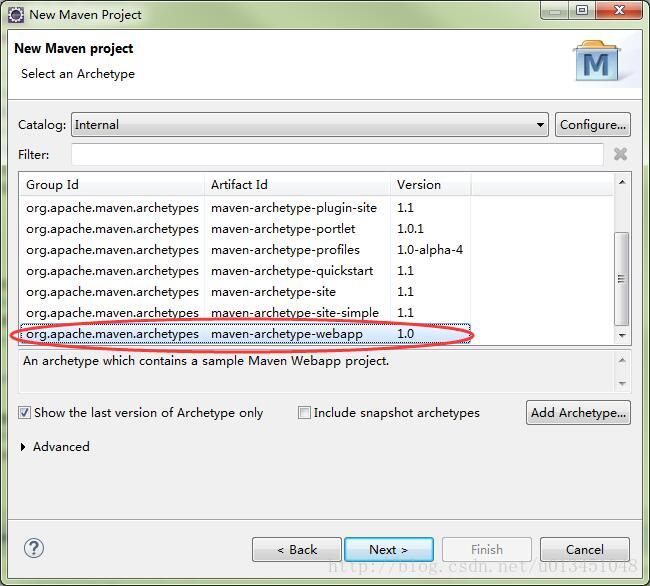The image size is (650, 586).
Task: Click the description box scroll down arrow
Action: click(x=622, y=383)
